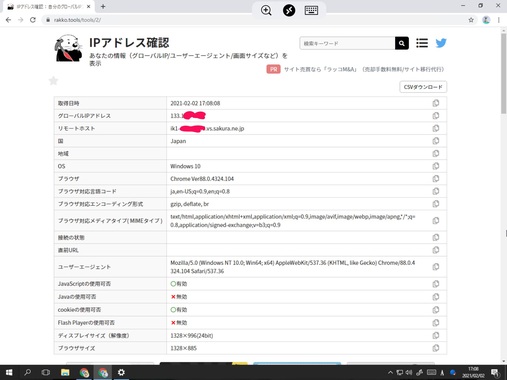Bookmark this page with the star icon
Screen dimensions: 507x380
pos(471,20)
